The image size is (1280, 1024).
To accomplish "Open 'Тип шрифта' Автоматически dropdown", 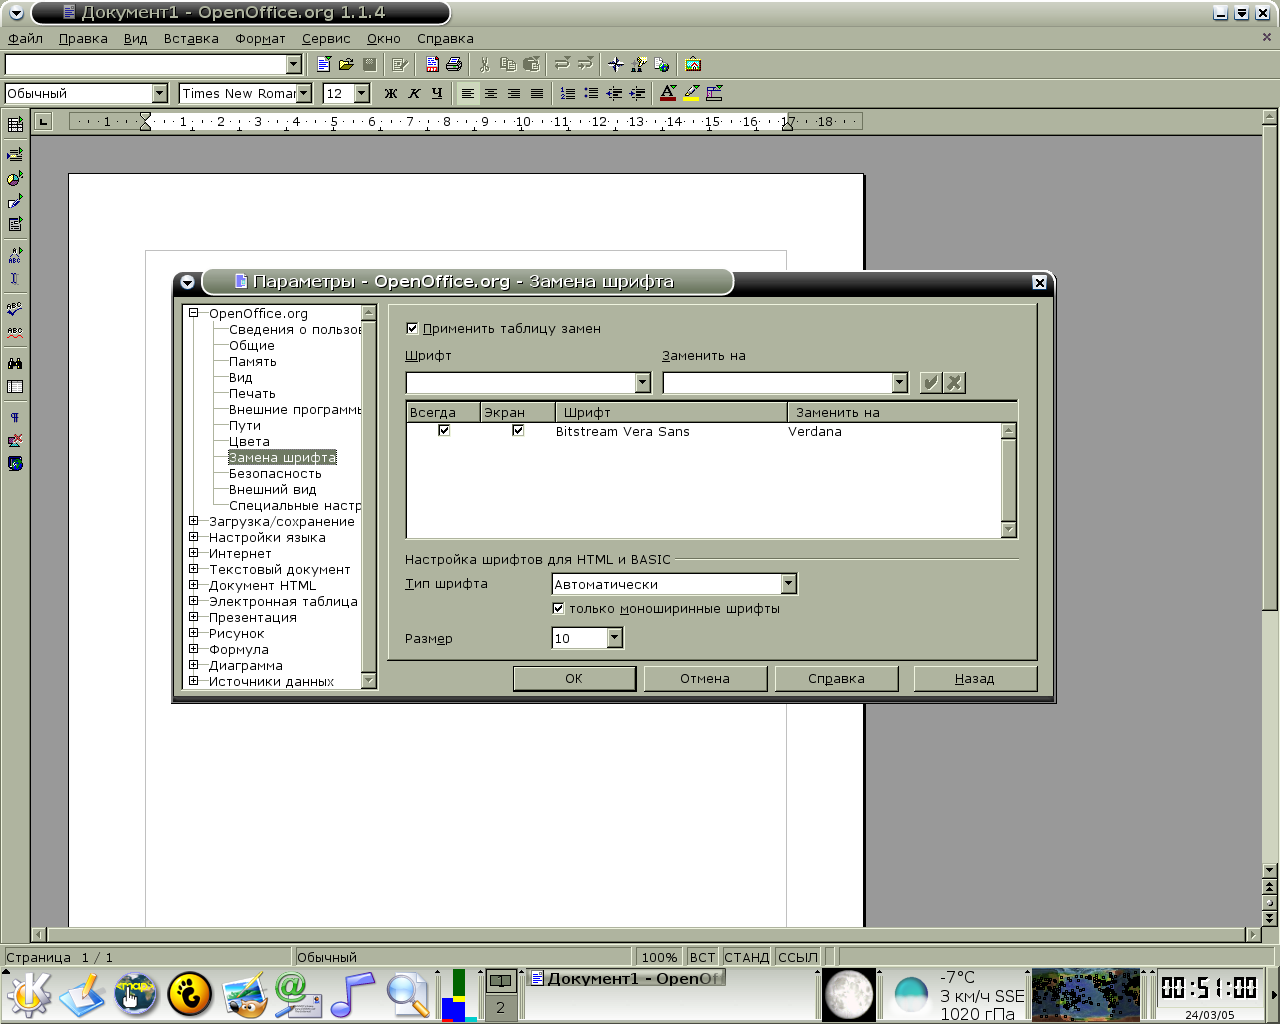I will [788, 584].
